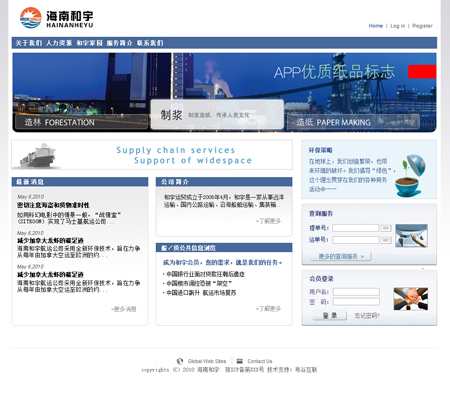Click GO button beside 运单号 field
The image size is (450, 398).
[386, 240]
